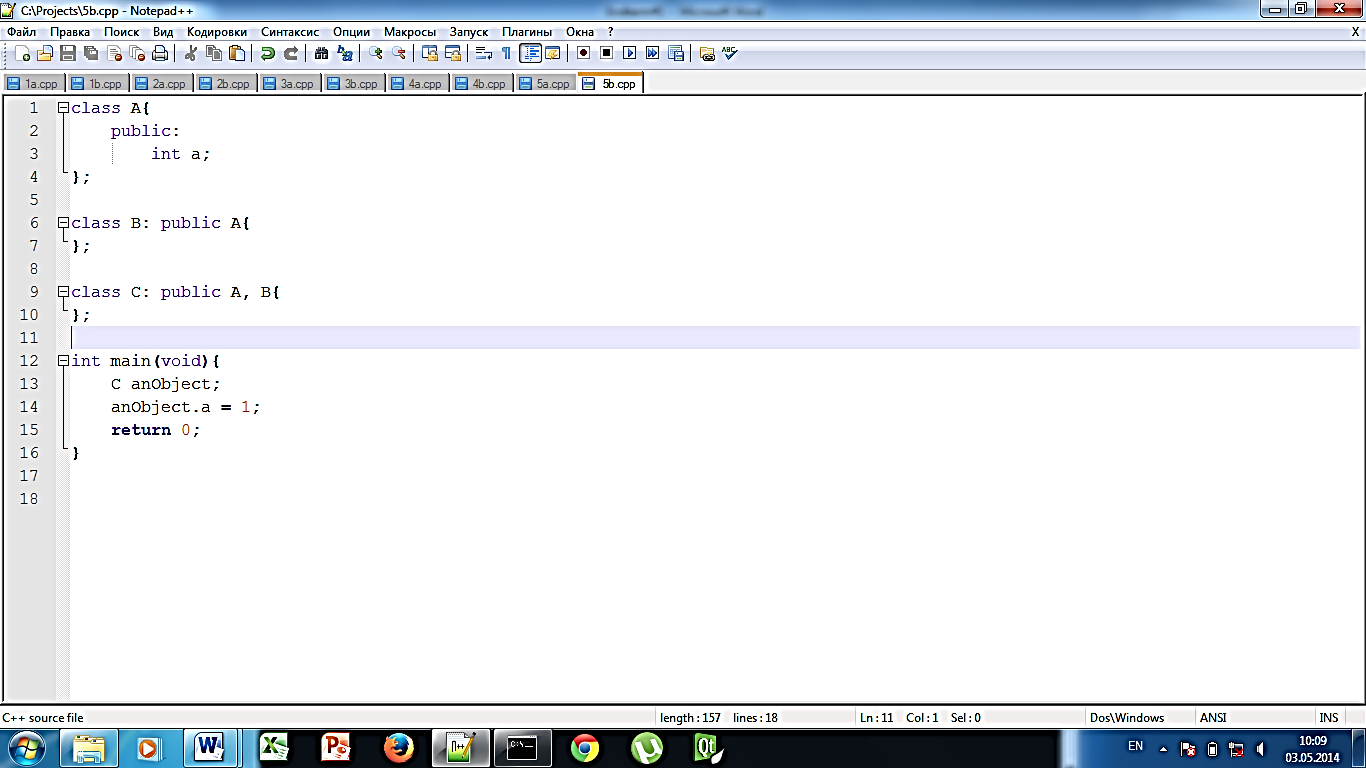Cut selection with the scissors icon

click(x=190, y=54)
